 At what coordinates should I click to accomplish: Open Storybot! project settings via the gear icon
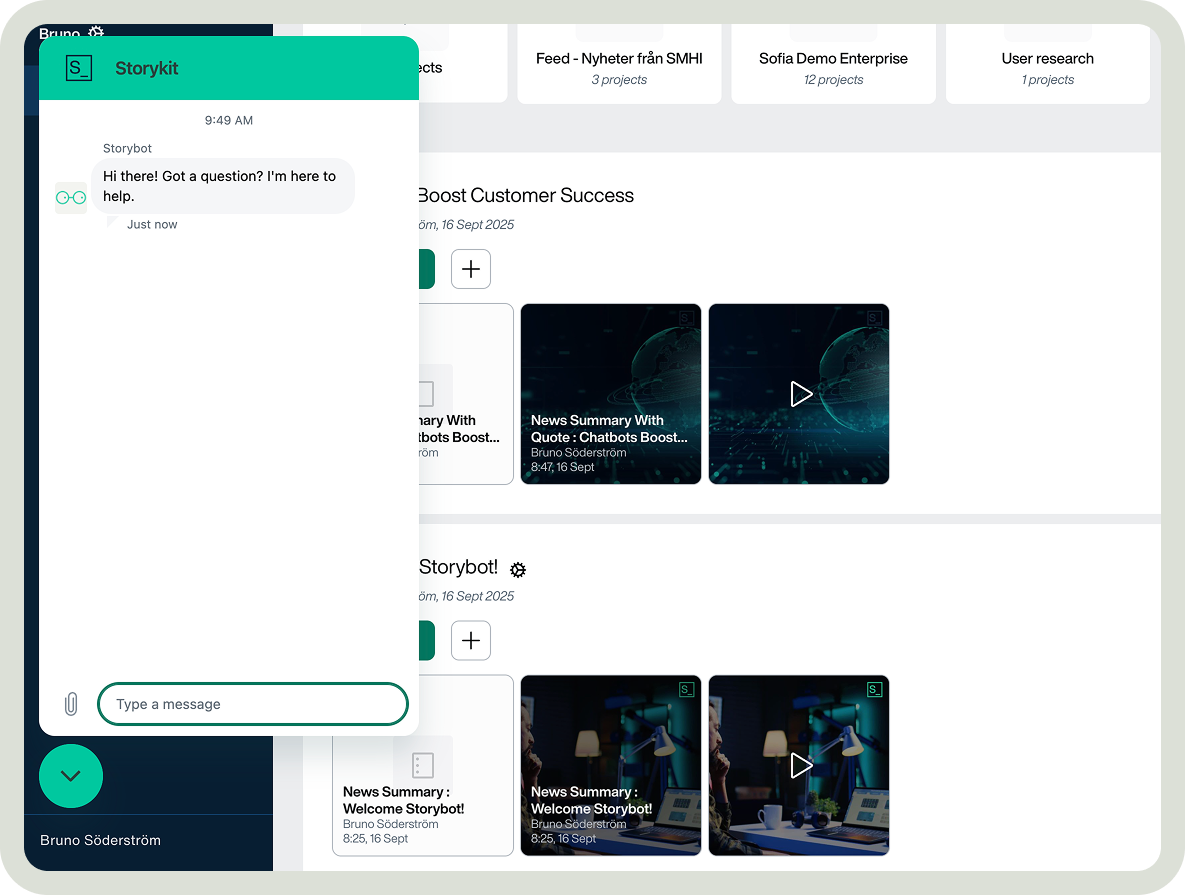517,569
